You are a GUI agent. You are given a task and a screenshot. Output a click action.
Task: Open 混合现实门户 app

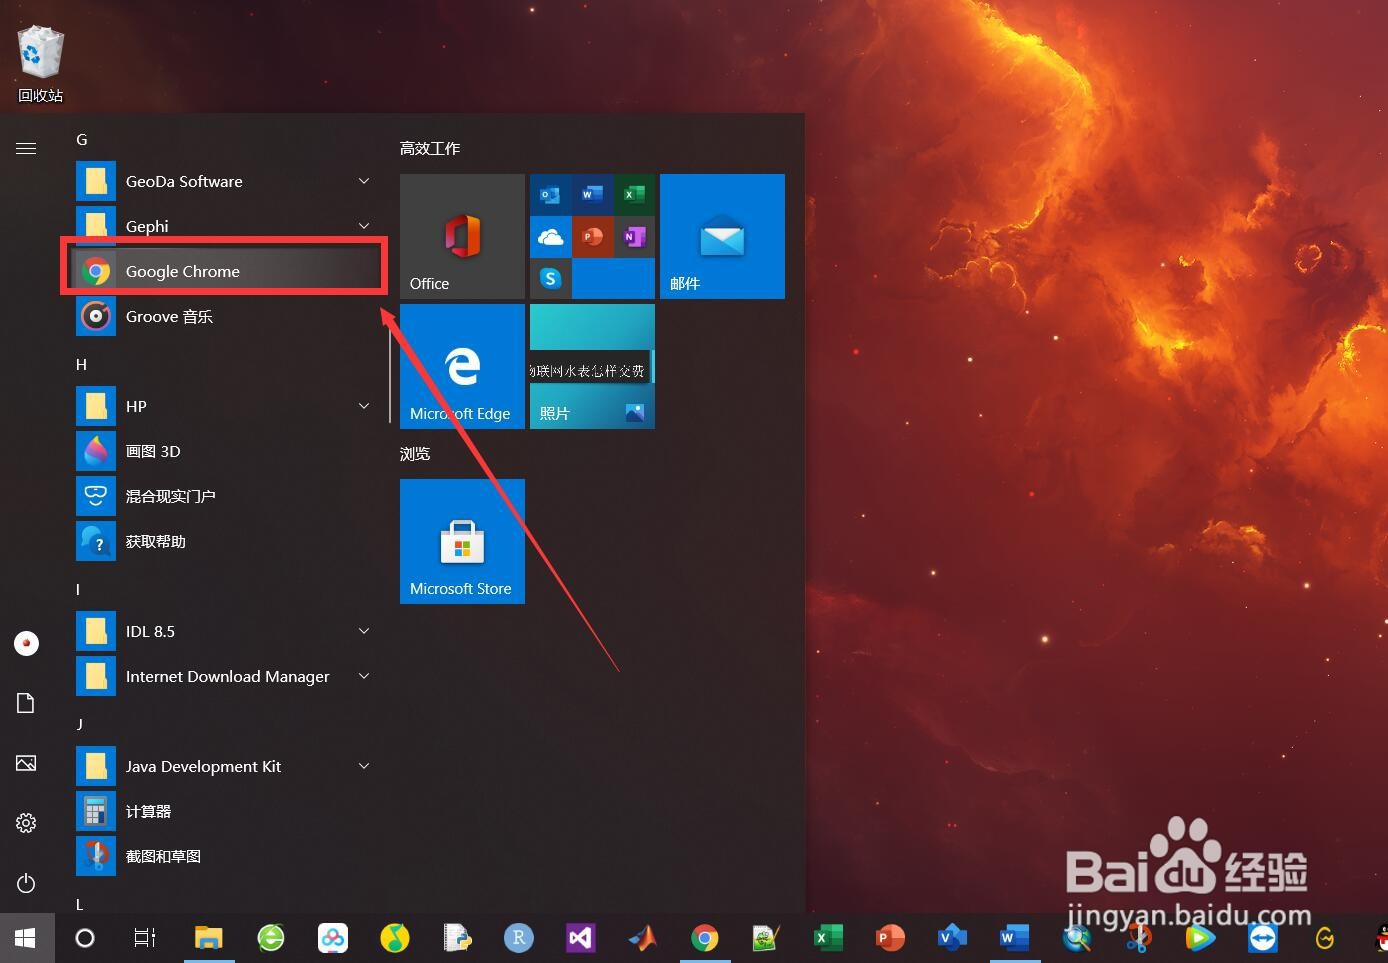click(x=227, y=496)
